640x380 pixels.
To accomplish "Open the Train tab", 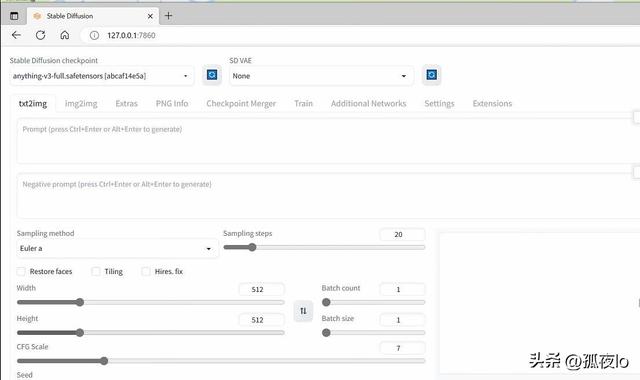I will [x=303, y=104].
